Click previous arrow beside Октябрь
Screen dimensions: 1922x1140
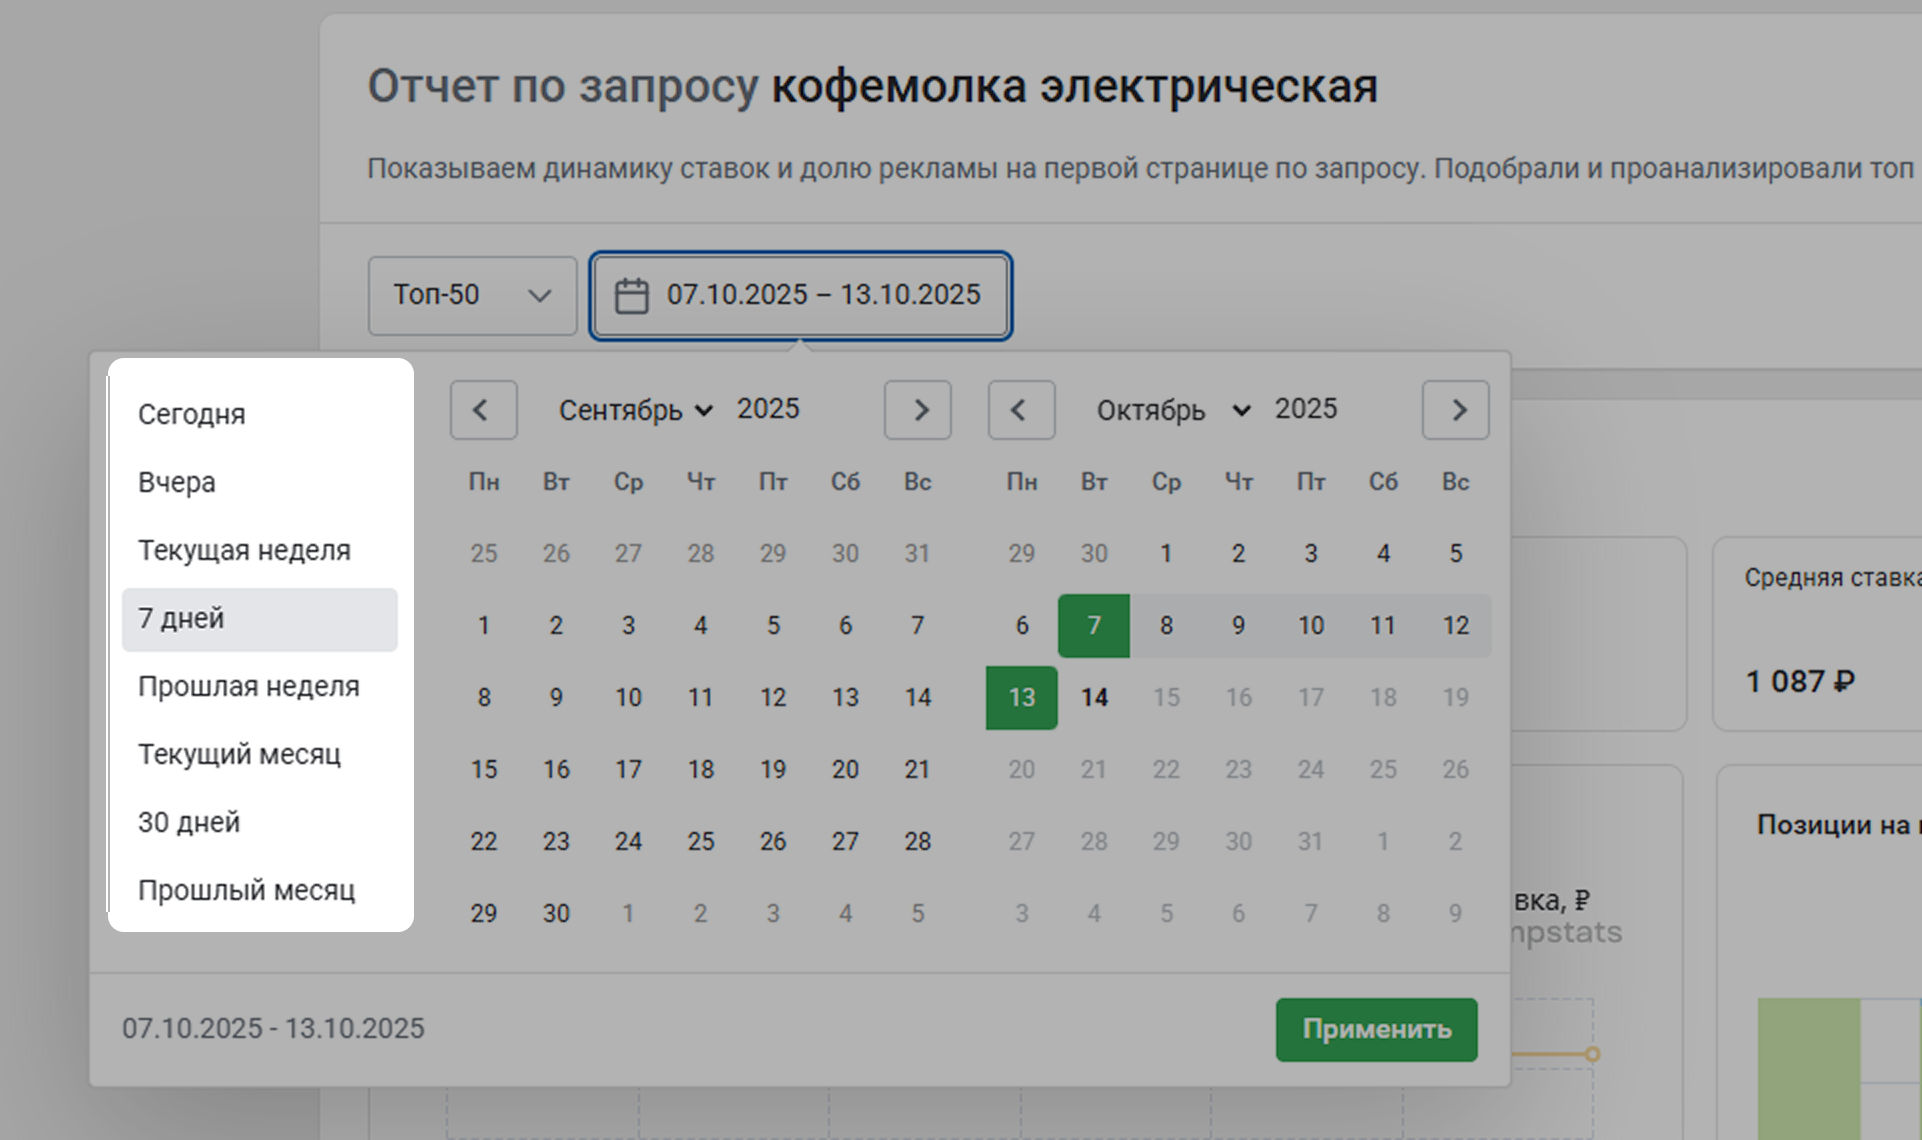1021,410
